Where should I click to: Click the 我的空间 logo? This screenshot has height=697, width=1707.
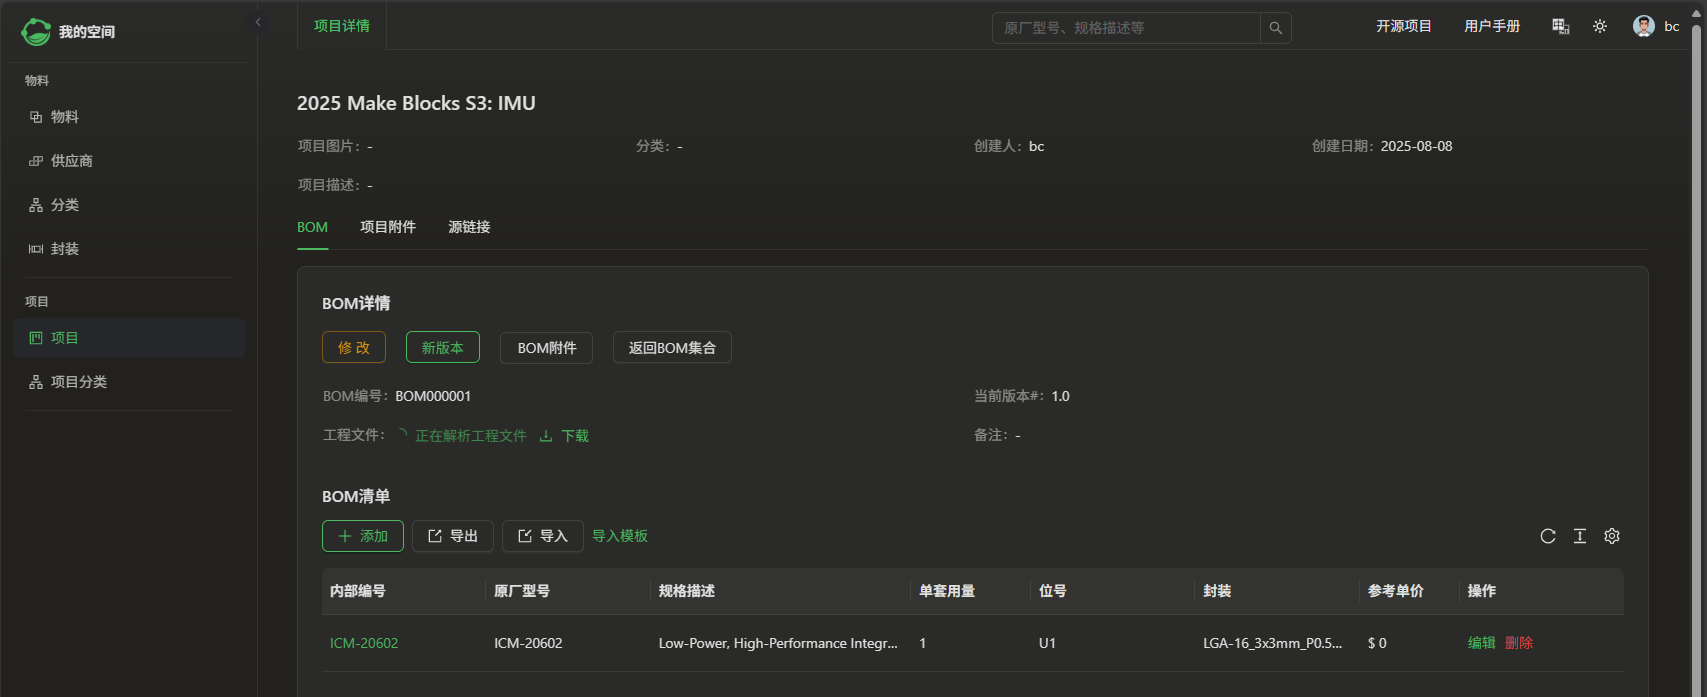68,32
